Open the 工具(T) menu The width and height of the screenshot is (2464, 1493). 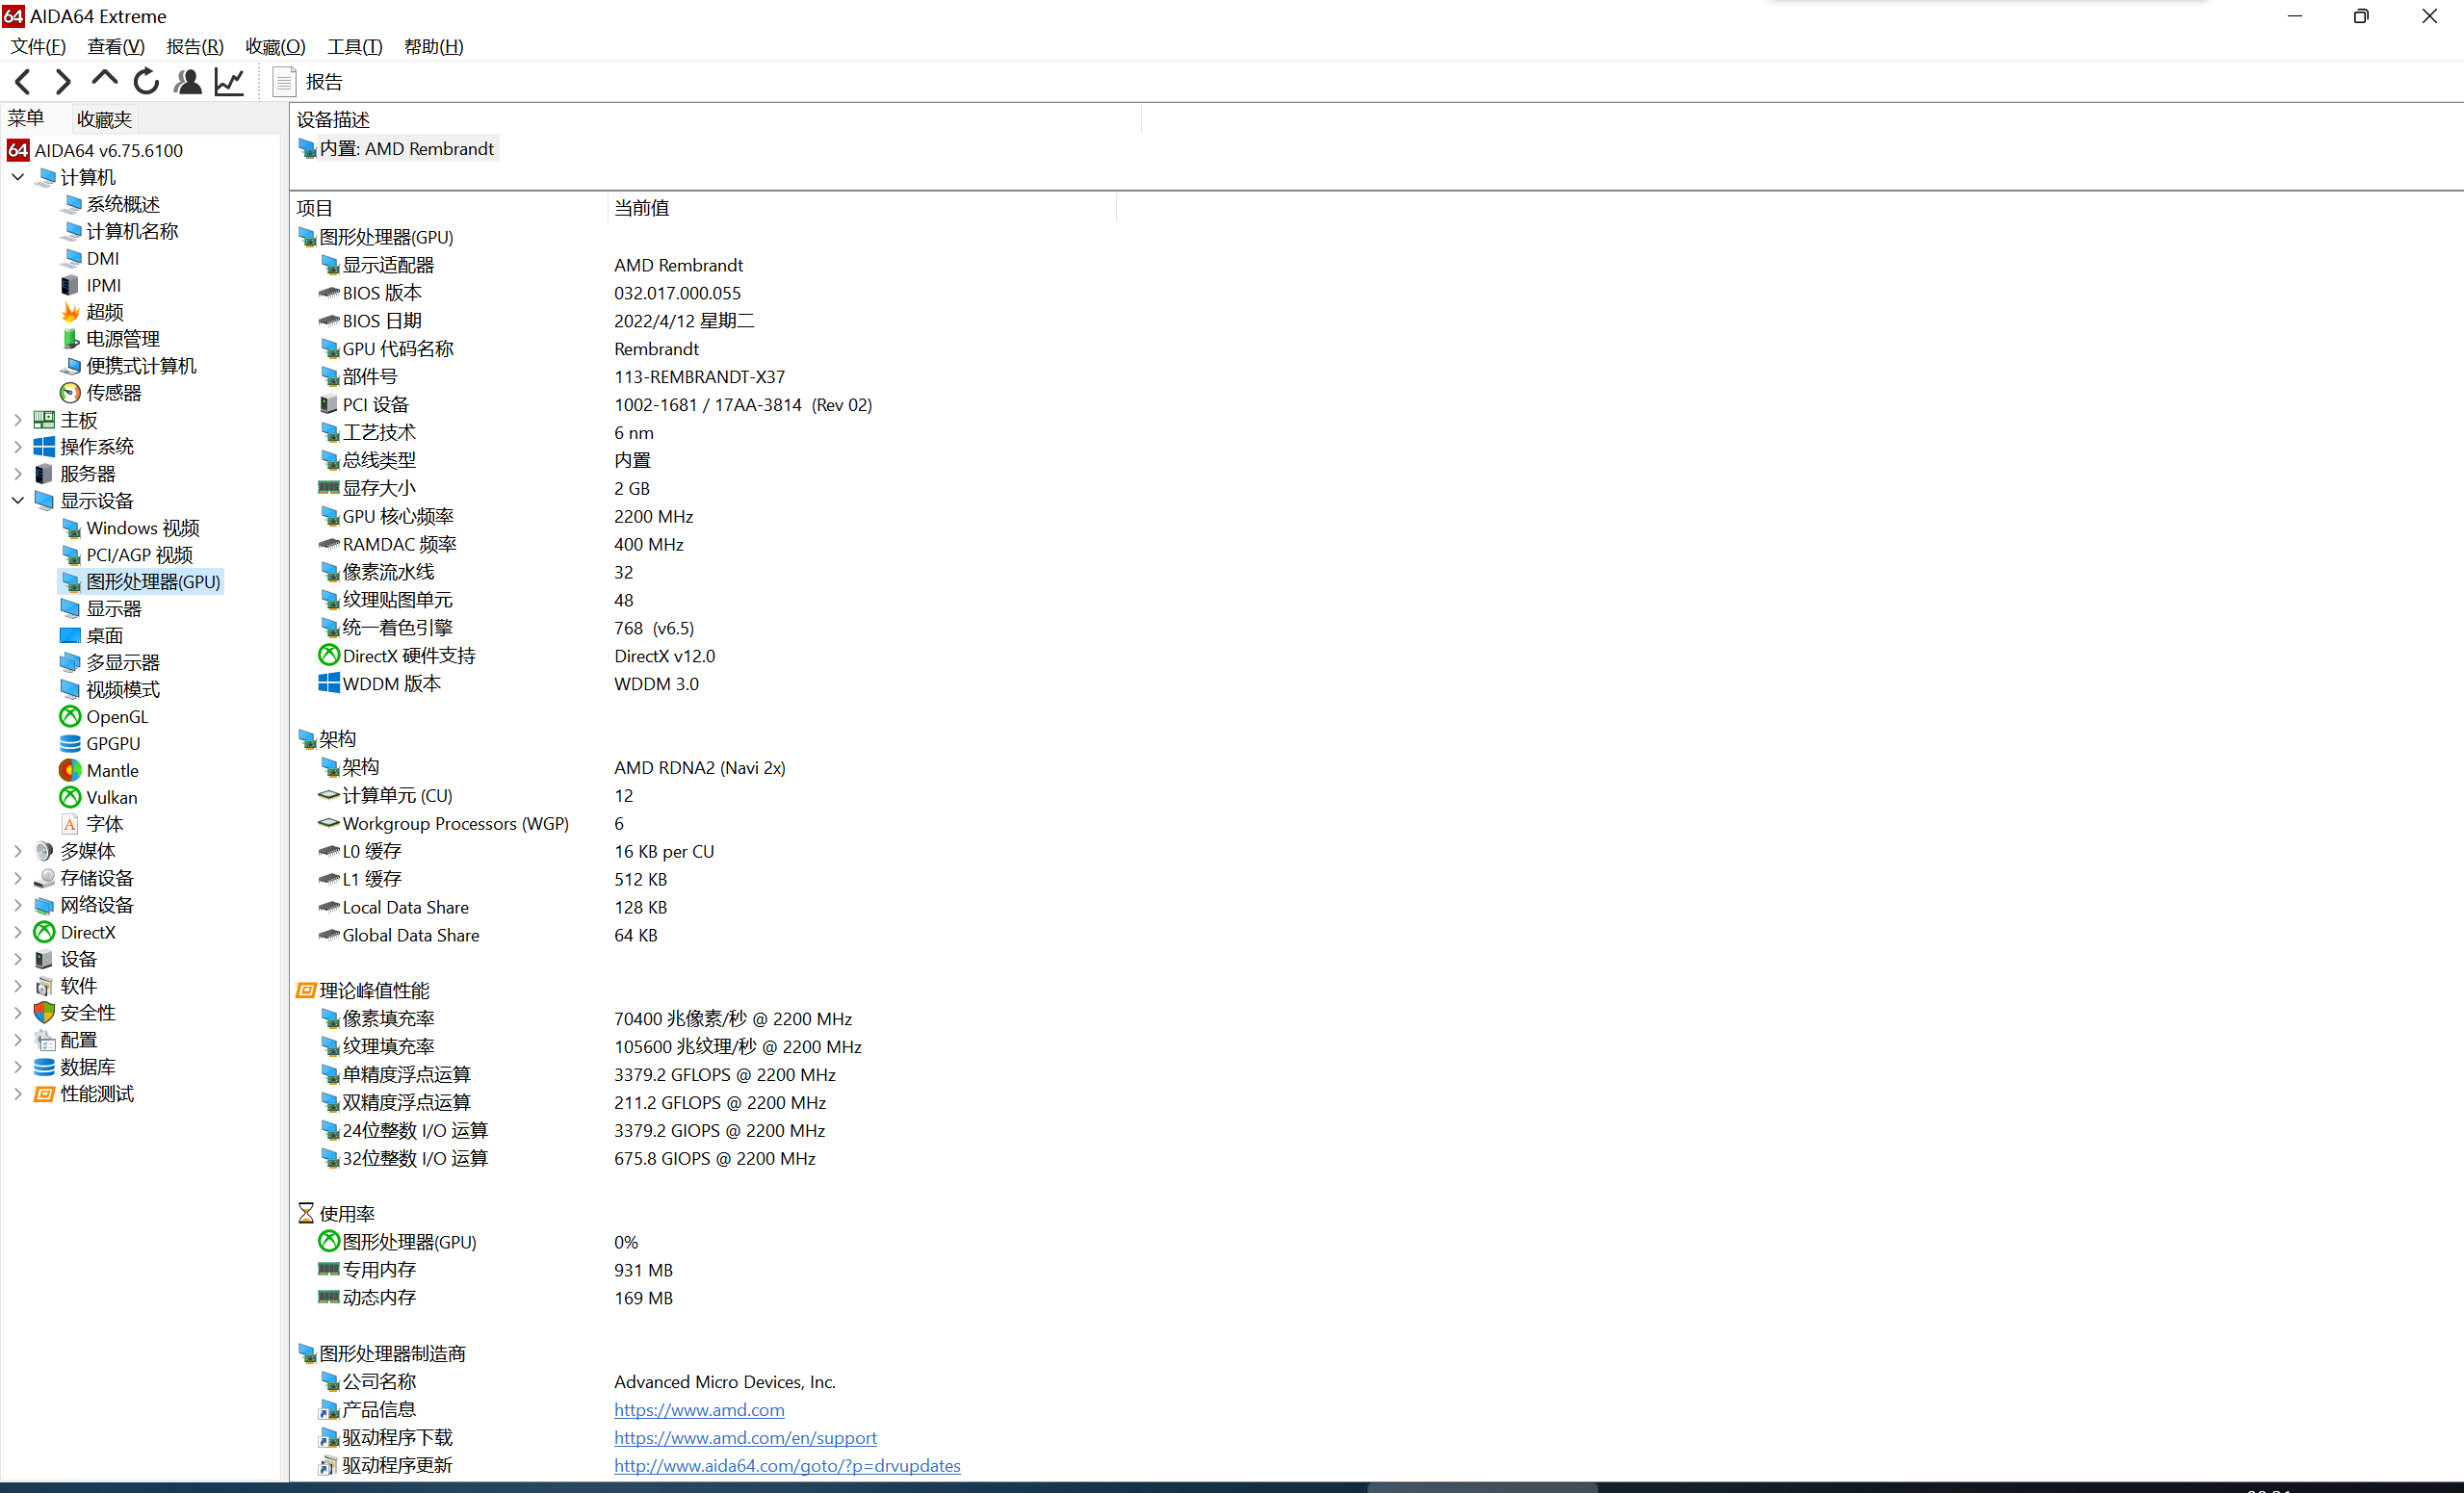pyautogui.click(x=355, y=46)
